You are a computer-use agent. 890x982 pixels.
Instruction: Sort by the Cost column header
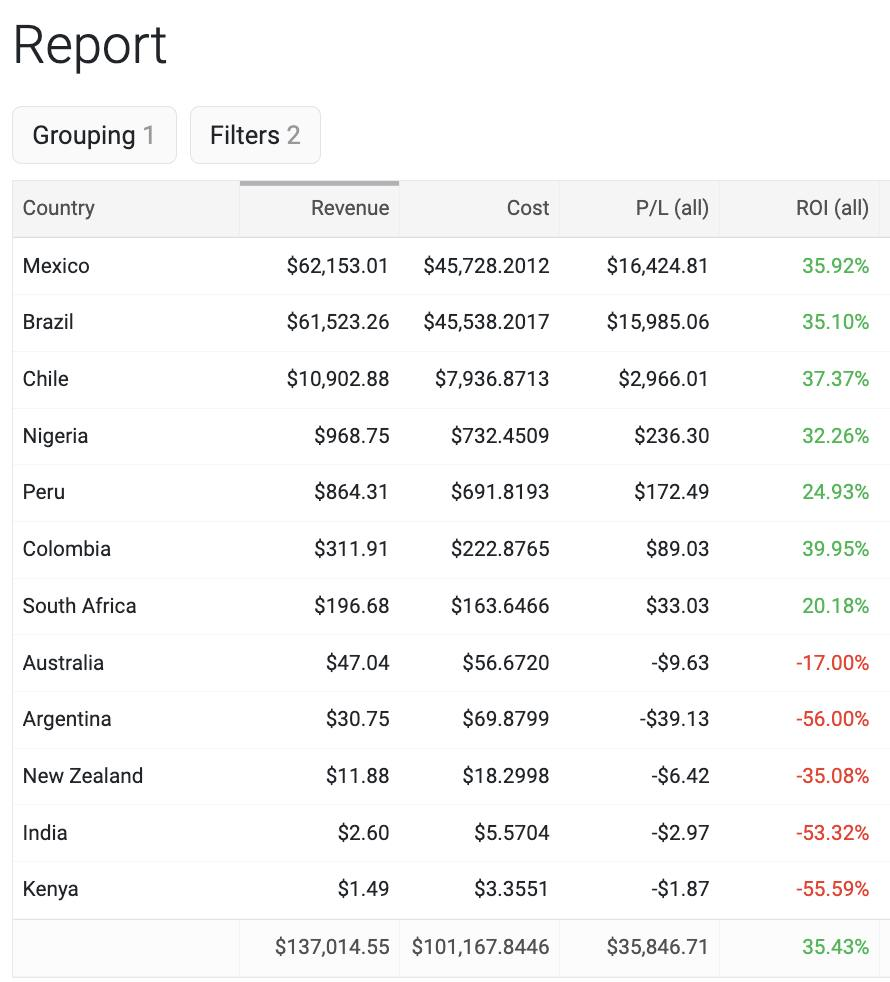tap(527, 208)
